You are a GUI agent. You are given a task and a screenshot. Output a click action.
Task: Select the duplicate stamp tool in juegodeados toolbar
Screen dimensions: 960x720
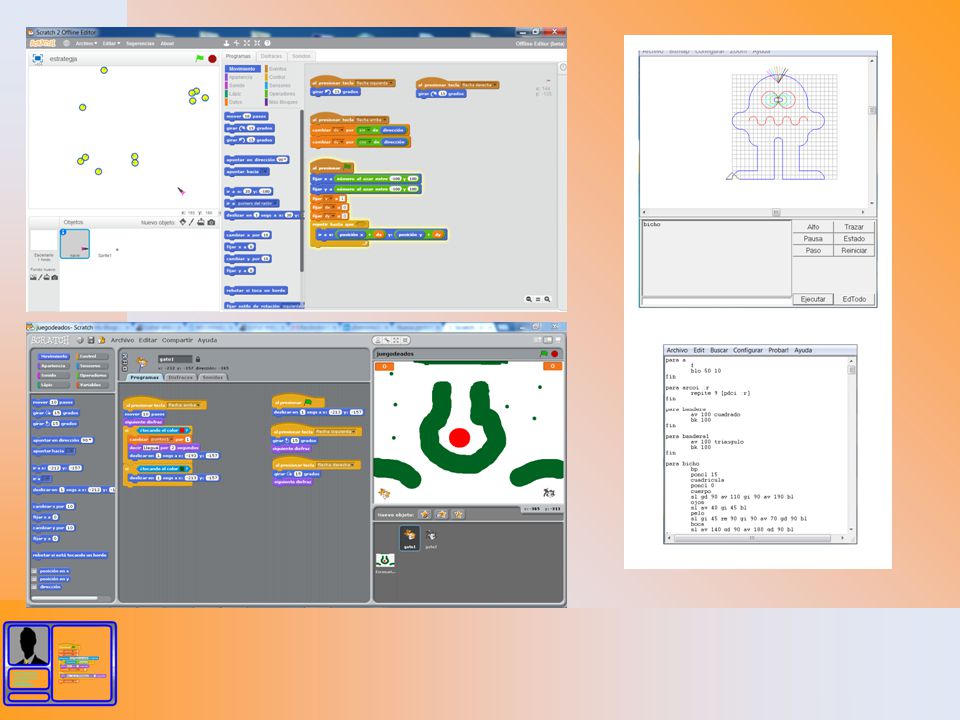[378, 340]
